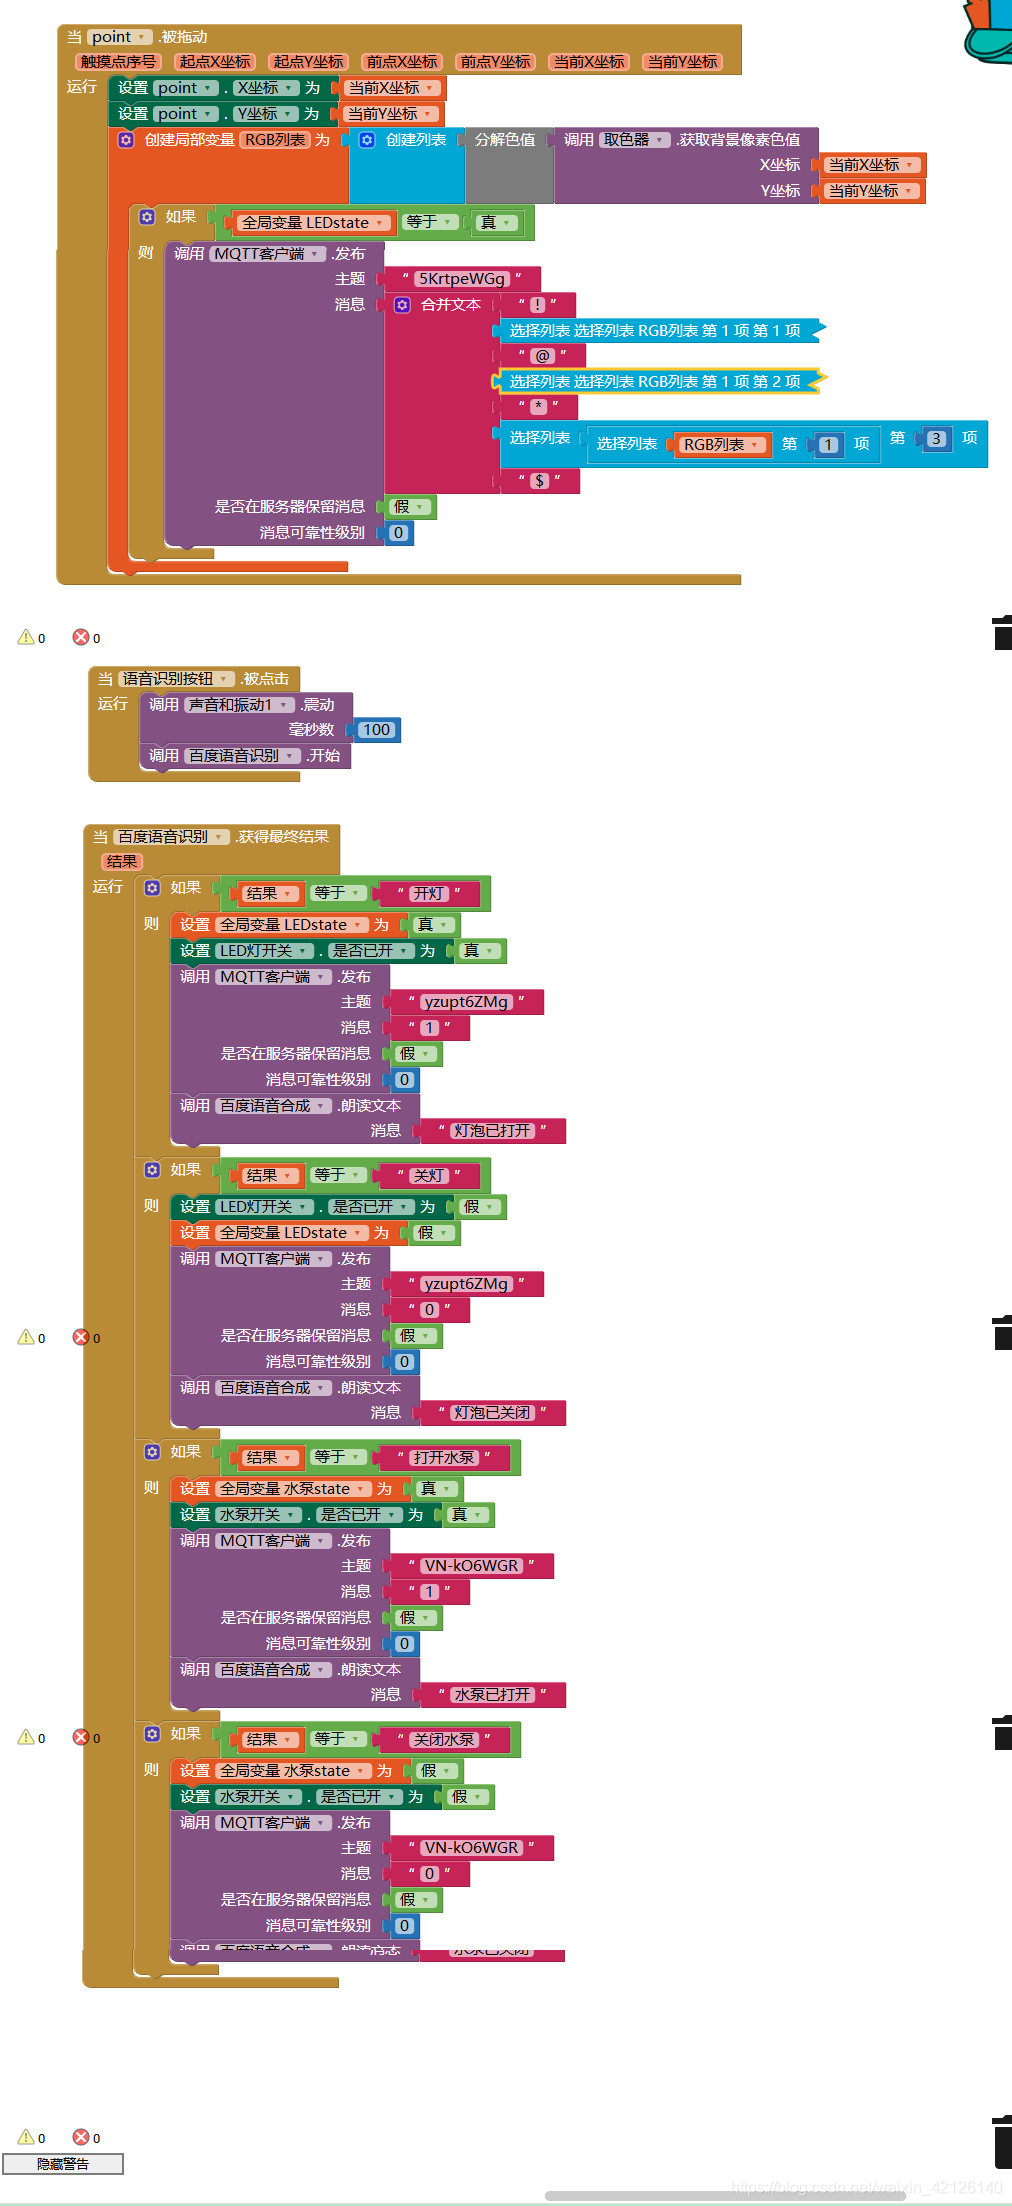Screen dimensions: 1012x2206
Task: Open gear on 如果 结果 等于 打开水泵 block
Action: (152, 1452)
